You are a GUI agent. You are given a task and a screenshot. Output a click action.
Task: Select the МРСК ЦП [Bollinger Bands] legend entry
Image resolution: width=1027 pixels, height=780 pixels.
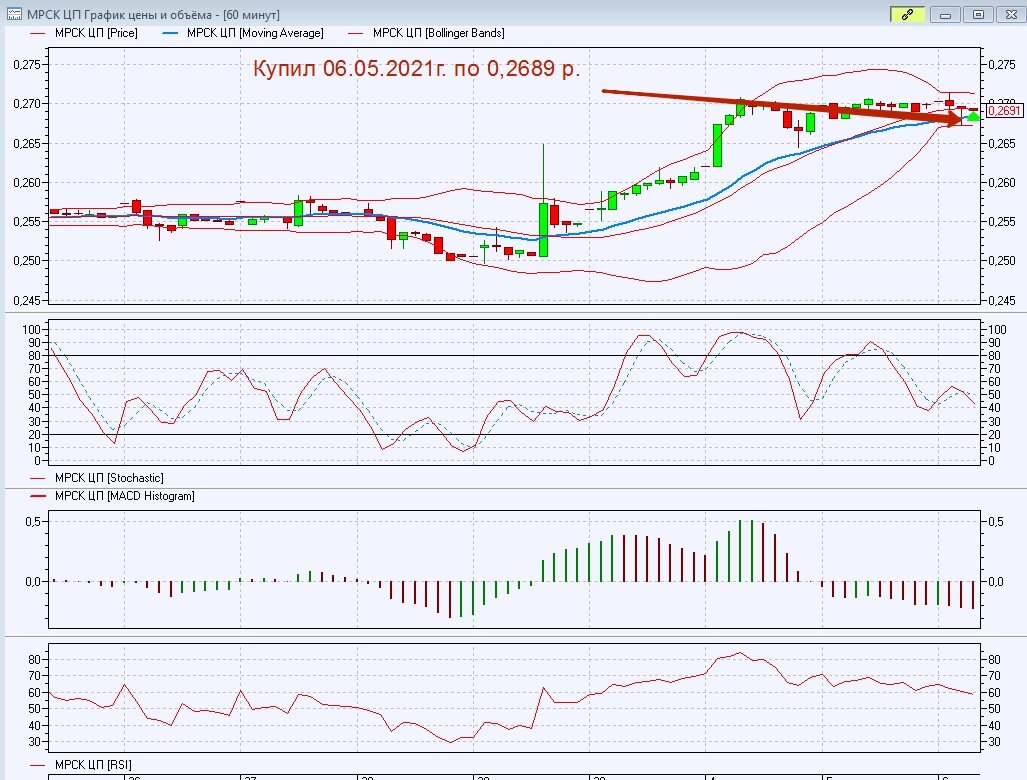(x=438, y=33)
